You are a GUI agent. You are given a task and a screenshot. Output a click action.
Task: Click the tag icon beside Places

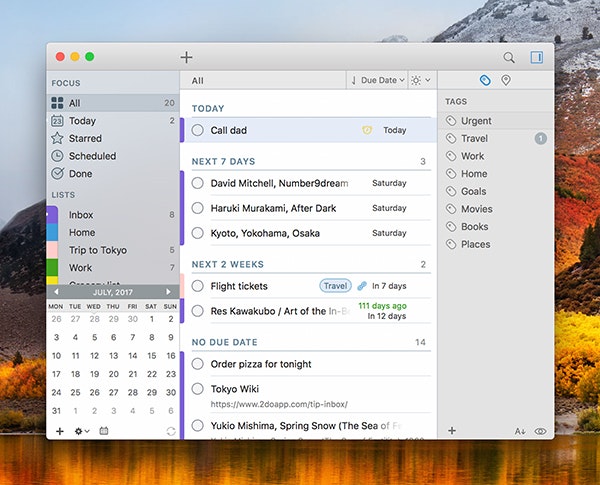[451, 244]
